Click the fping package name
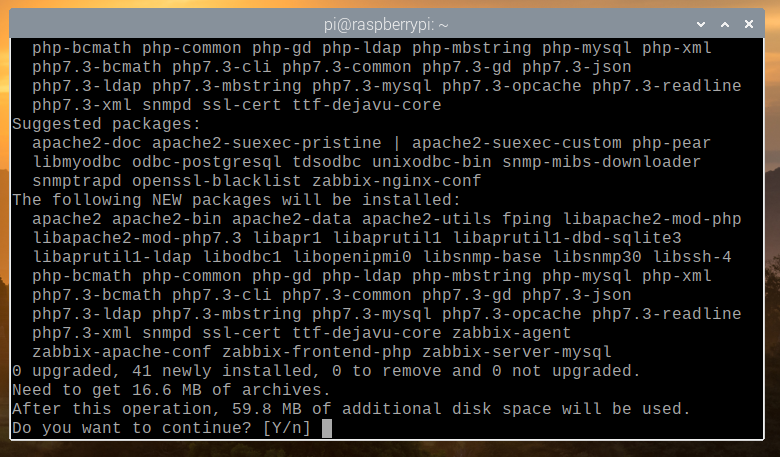 pos(525,219)
